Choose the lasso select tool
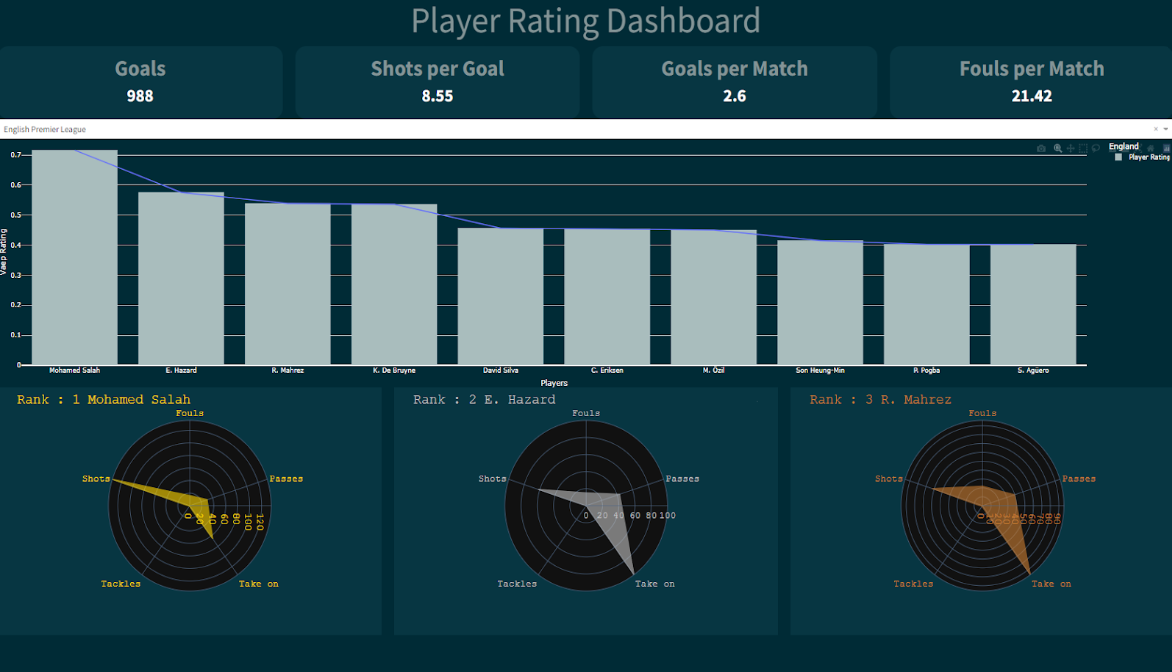 coord(1096,148)
